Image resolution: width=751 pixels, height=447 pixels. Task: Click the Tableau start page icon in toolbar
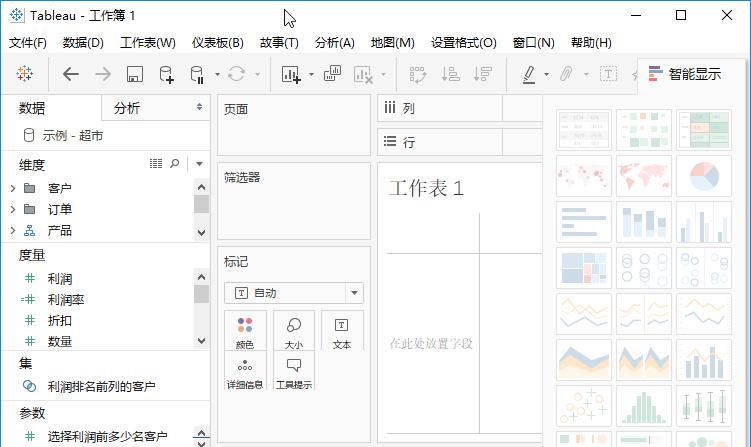point(24,74)
